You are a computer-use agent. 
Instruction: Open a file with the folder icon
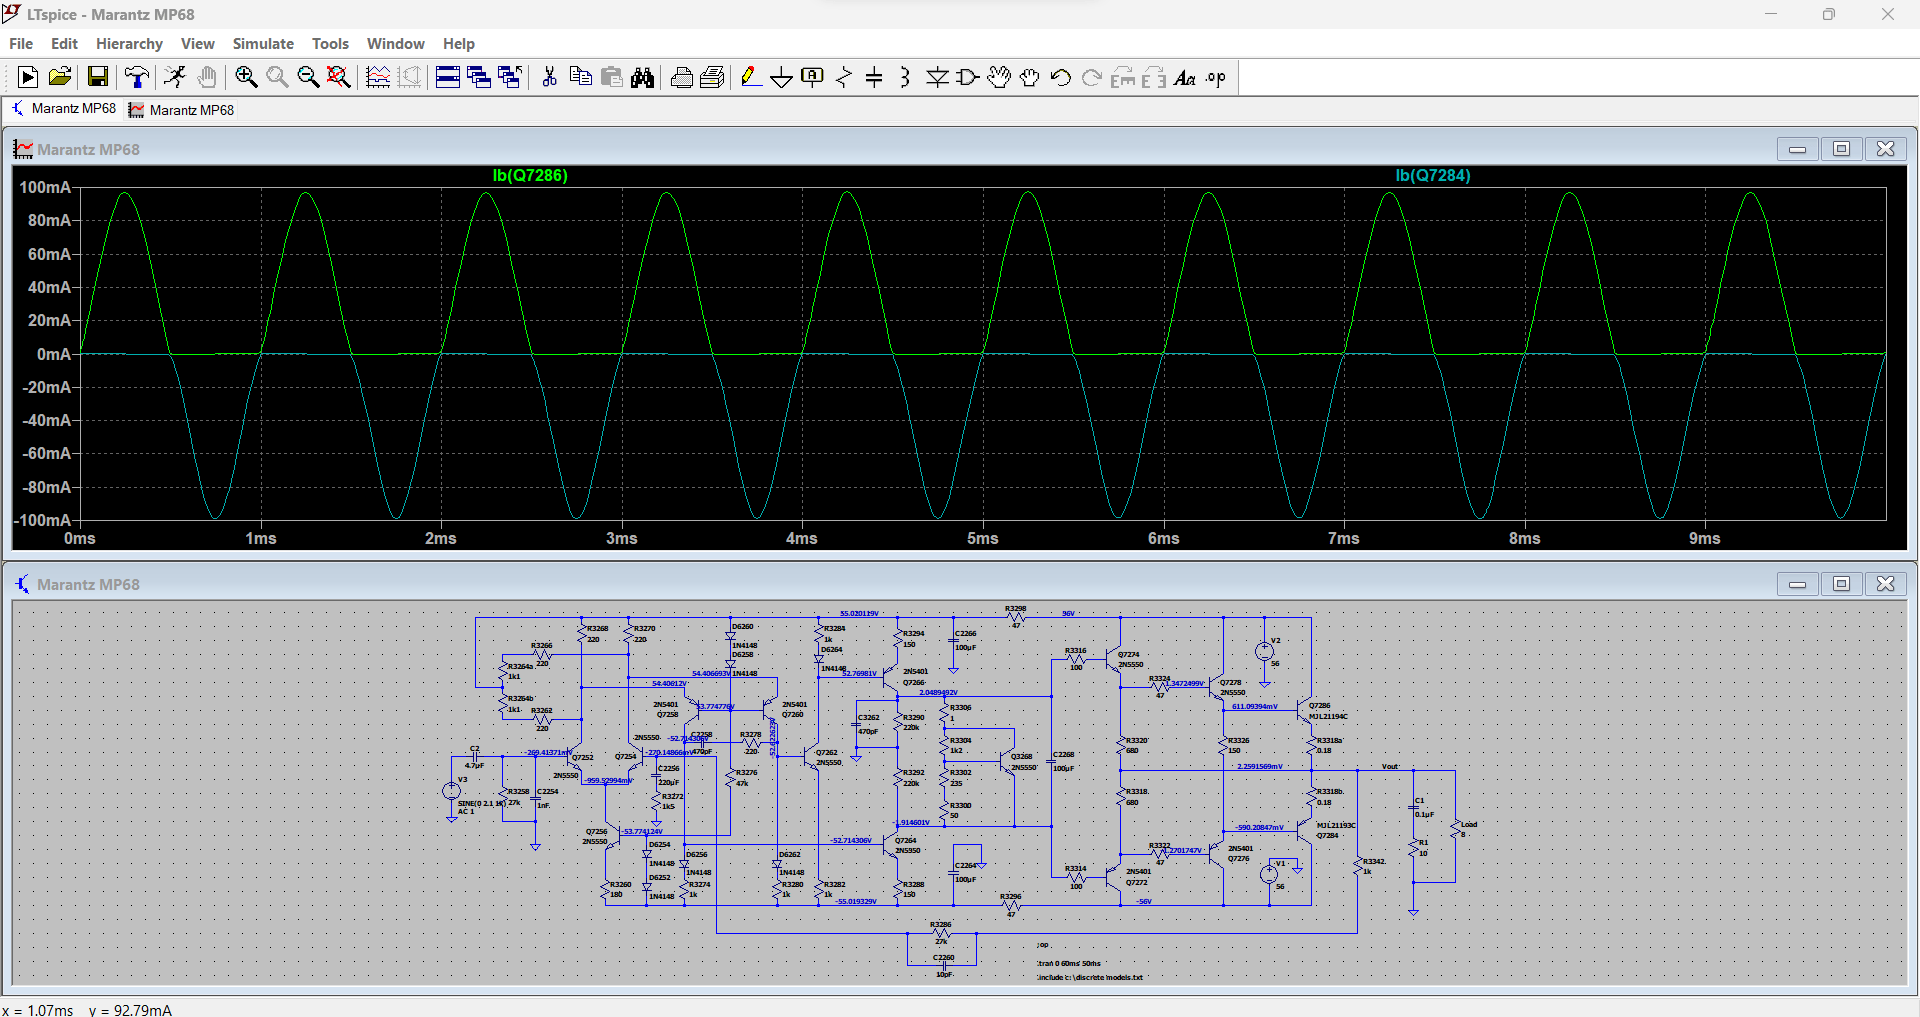click(60, 77)
